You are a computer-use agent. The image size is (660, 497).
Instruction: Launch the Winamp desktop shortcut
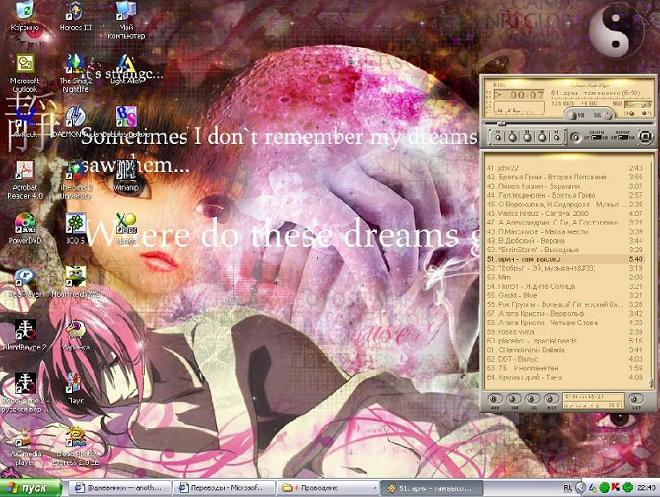pos(125,176)
